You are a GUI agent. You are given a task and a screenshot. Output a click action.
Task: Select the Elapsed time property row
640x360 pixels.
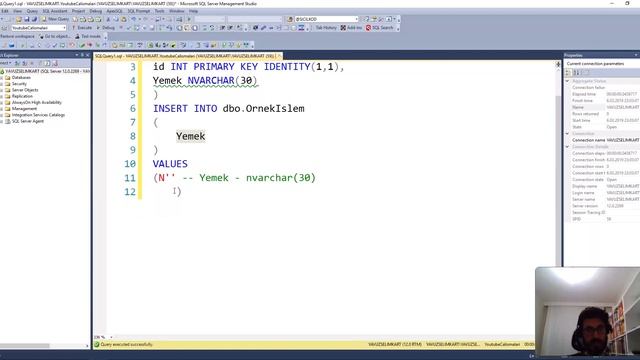[x=605, y=94]
